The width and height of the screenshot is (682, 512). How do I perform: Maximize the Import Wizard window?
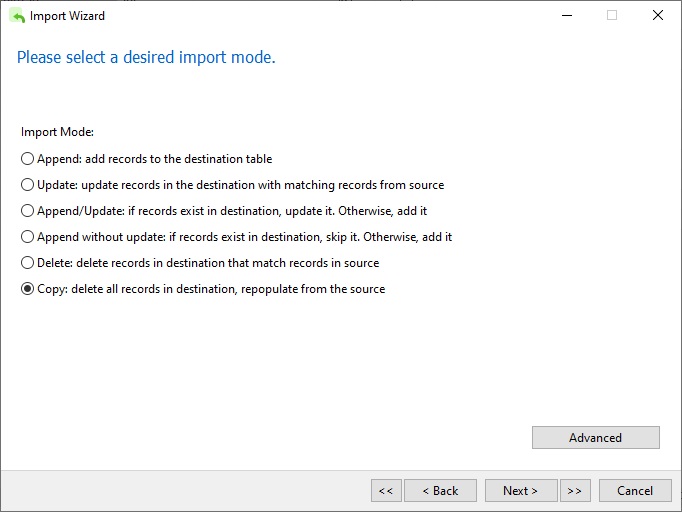[x=612, y=16]
